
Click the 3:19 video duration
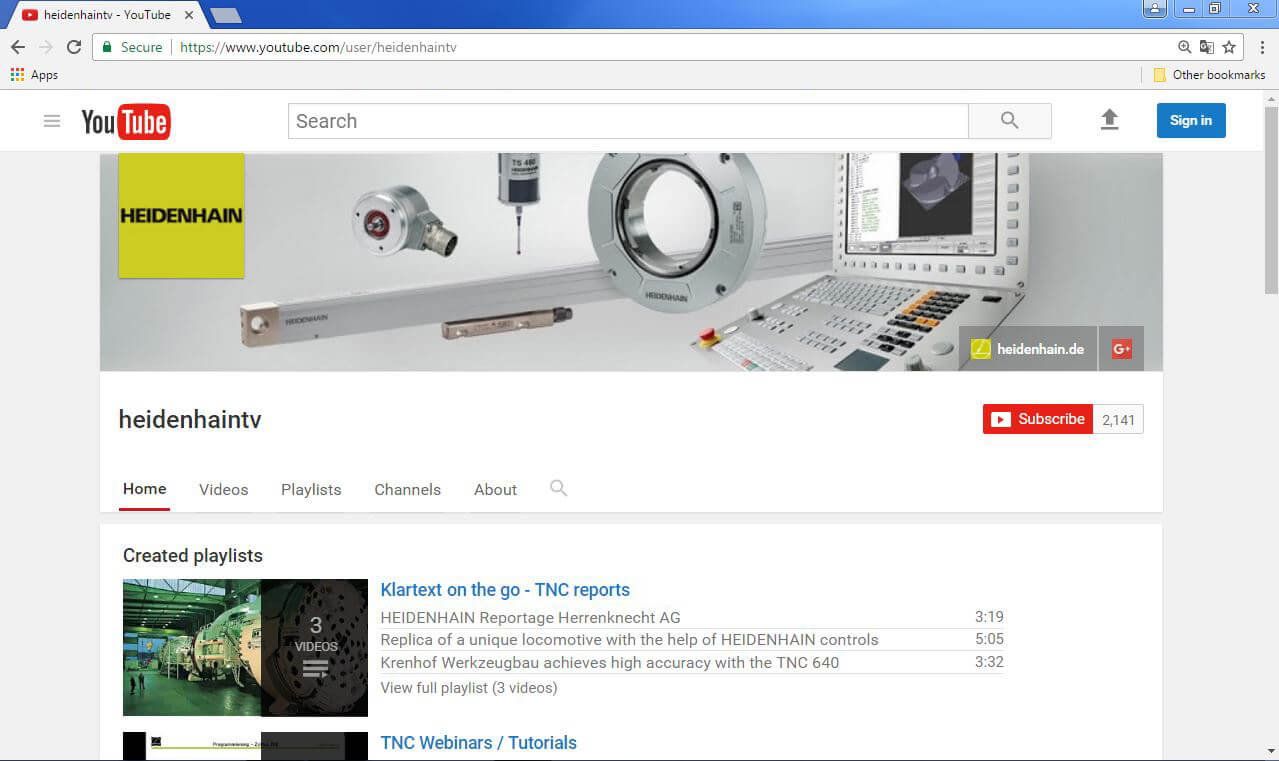click(x=989, y=617)
